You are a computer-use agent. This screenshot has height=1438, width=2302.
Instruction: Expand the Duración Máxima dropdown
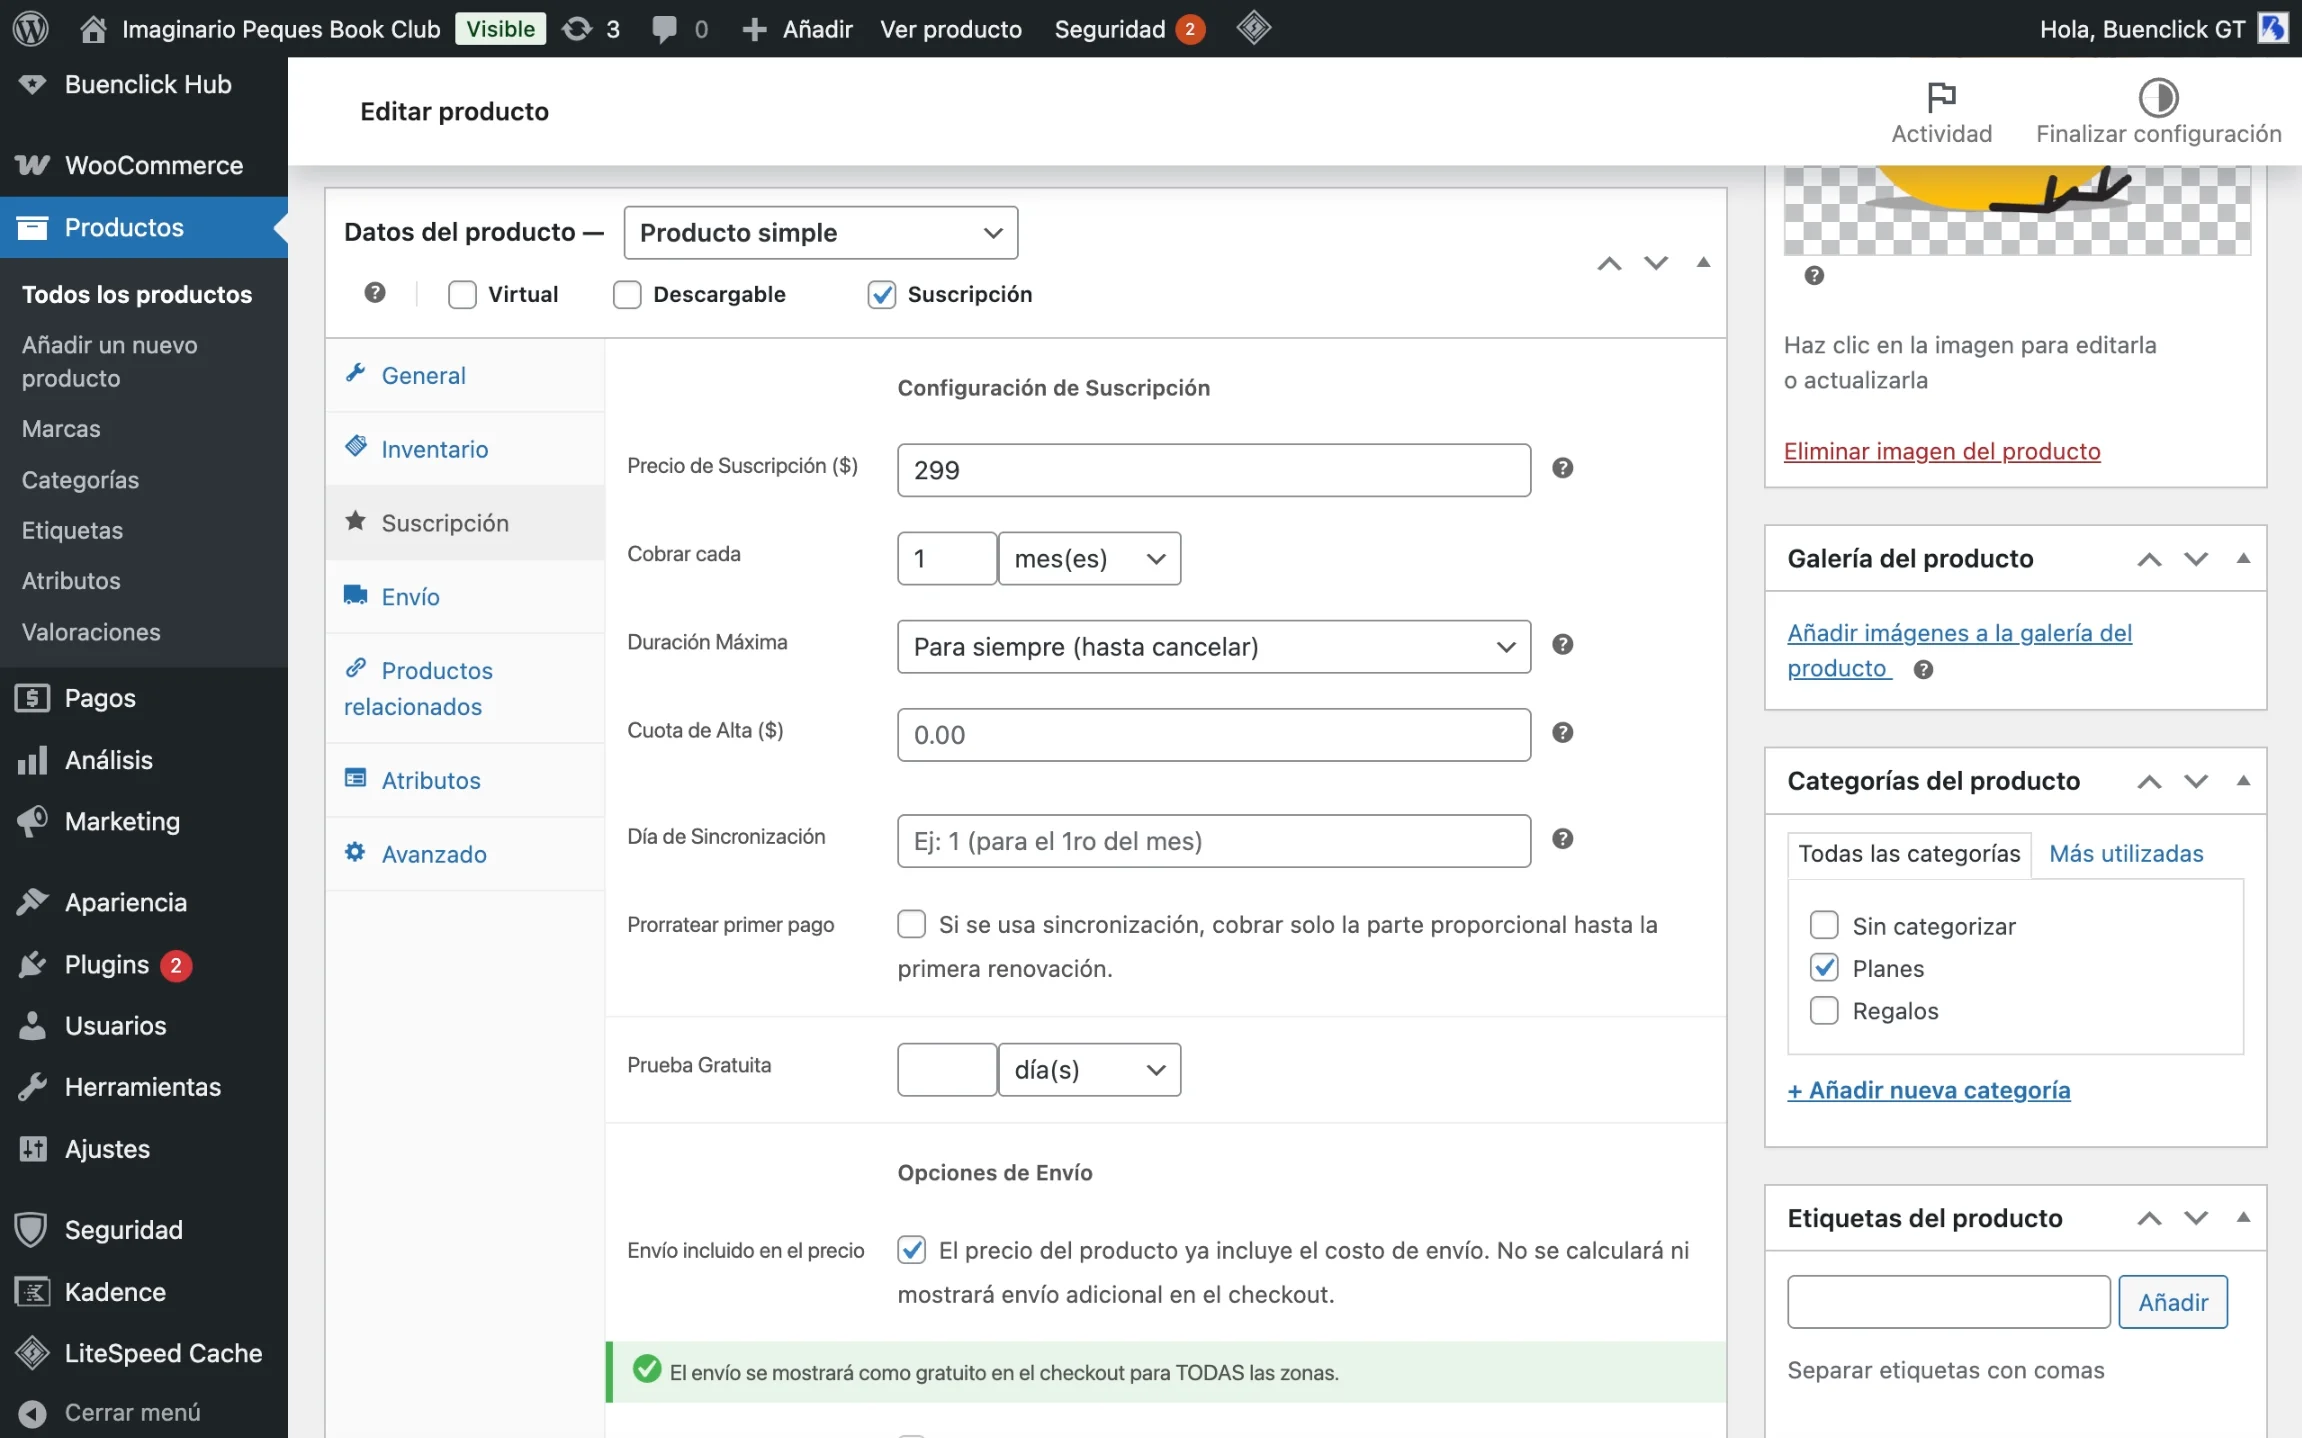(x=1213, y=647)
